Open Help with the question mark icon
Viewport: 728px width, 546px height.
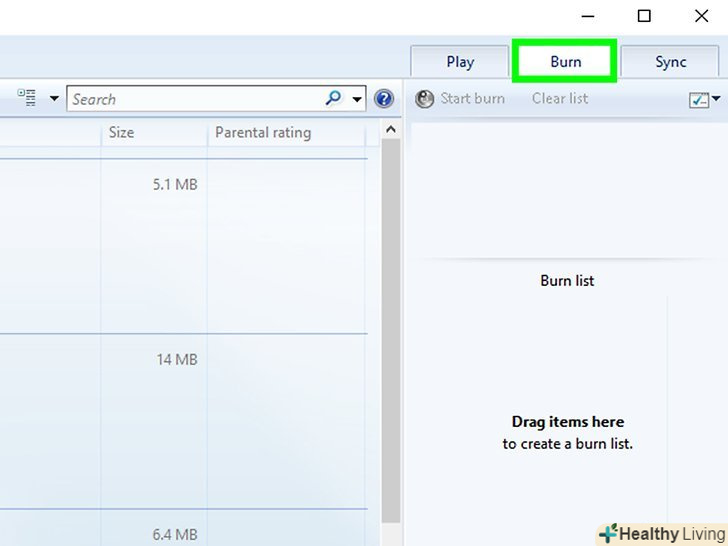click(384, 98)
